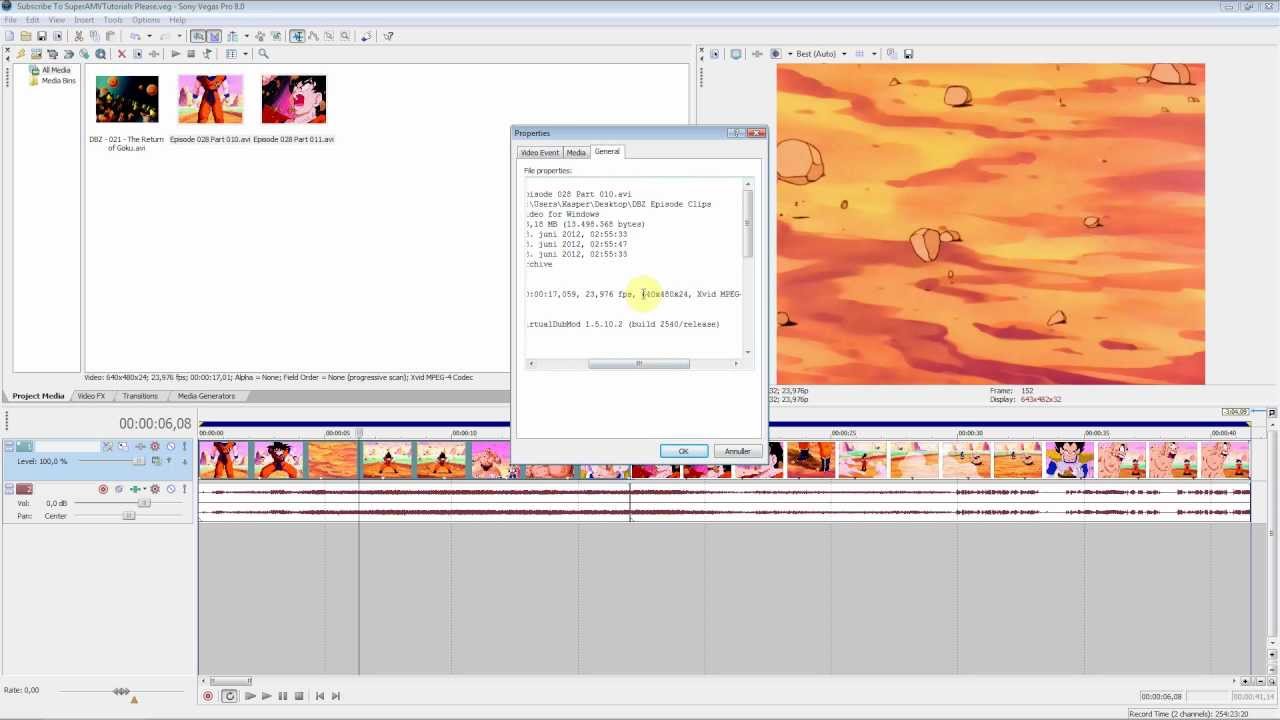Click Track Motion icon on video track 1

123,446
